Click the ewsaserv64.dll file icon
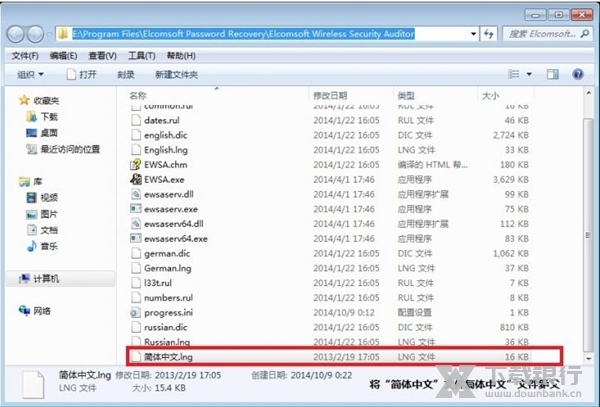The height and width of the screenshot is (407, 600). [x=136, y=223]
